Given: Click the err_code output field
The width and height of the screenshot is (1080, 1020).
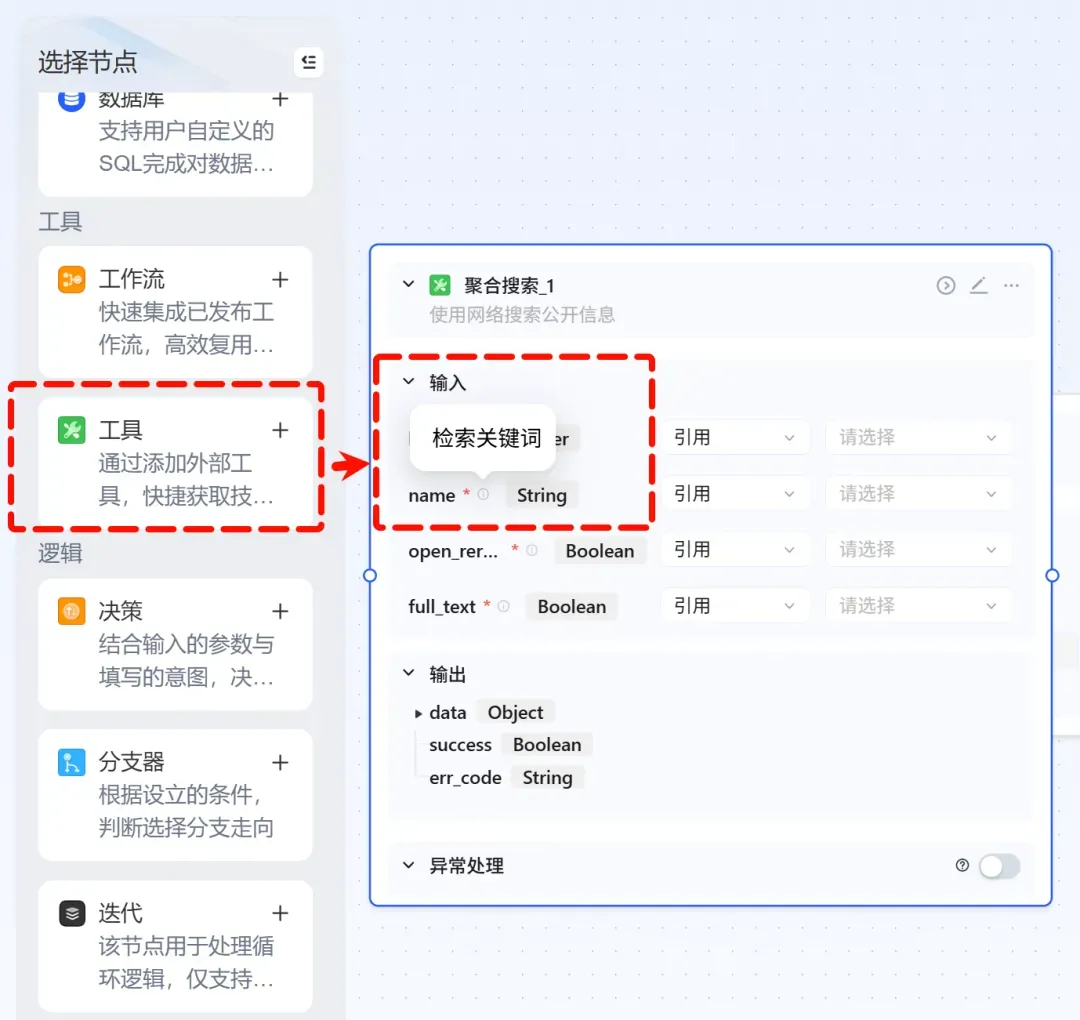Looking at the screenshot, I should click(465, 778).
